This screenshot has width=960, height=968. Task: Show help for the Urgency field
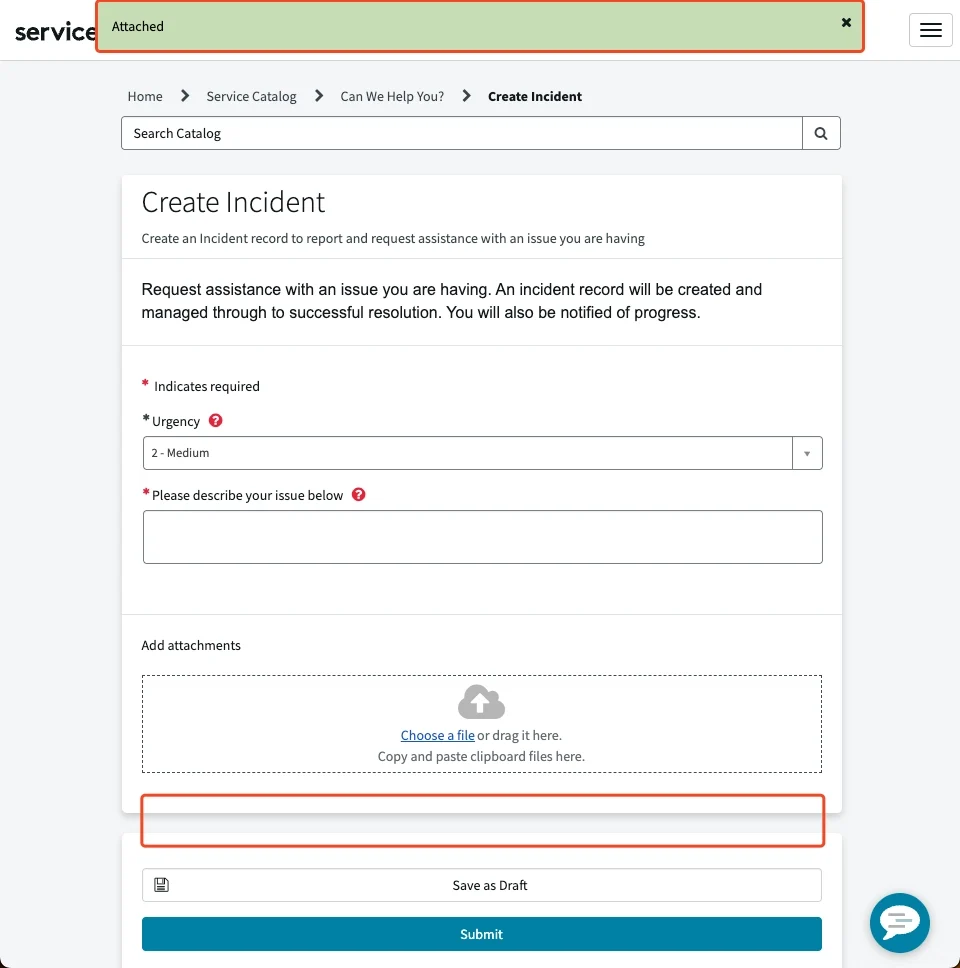(216, 421)
